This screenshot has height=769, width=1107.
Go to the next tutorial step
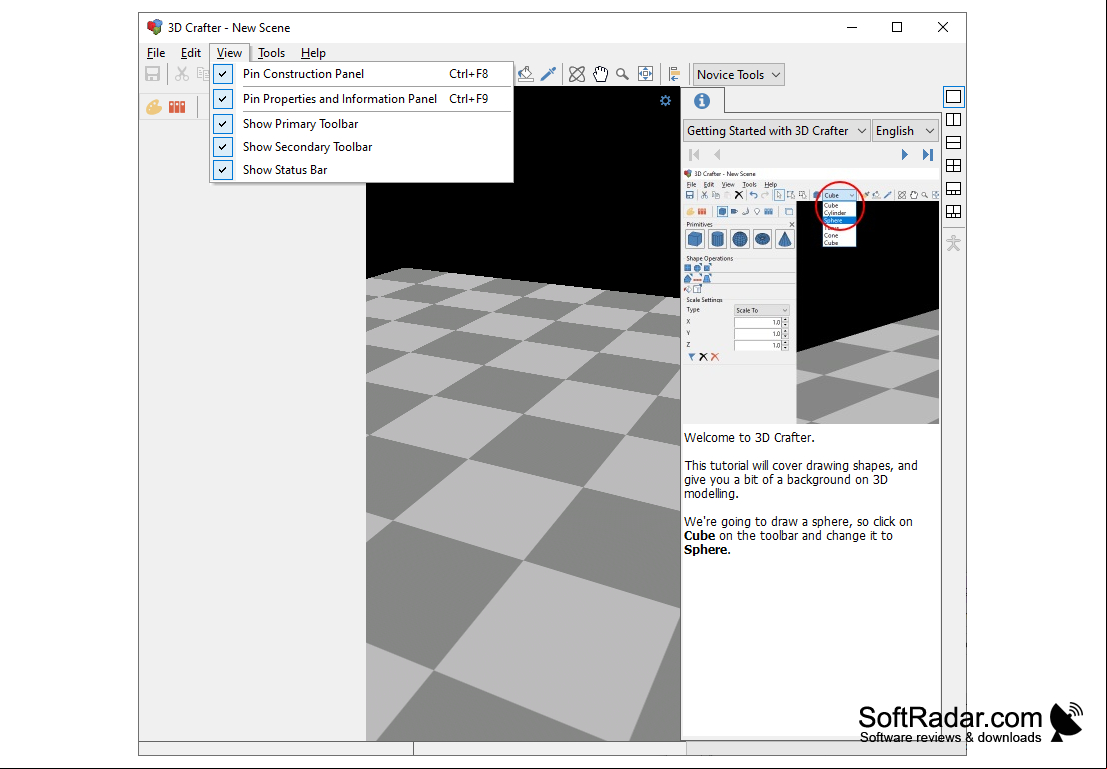[904, 155]
